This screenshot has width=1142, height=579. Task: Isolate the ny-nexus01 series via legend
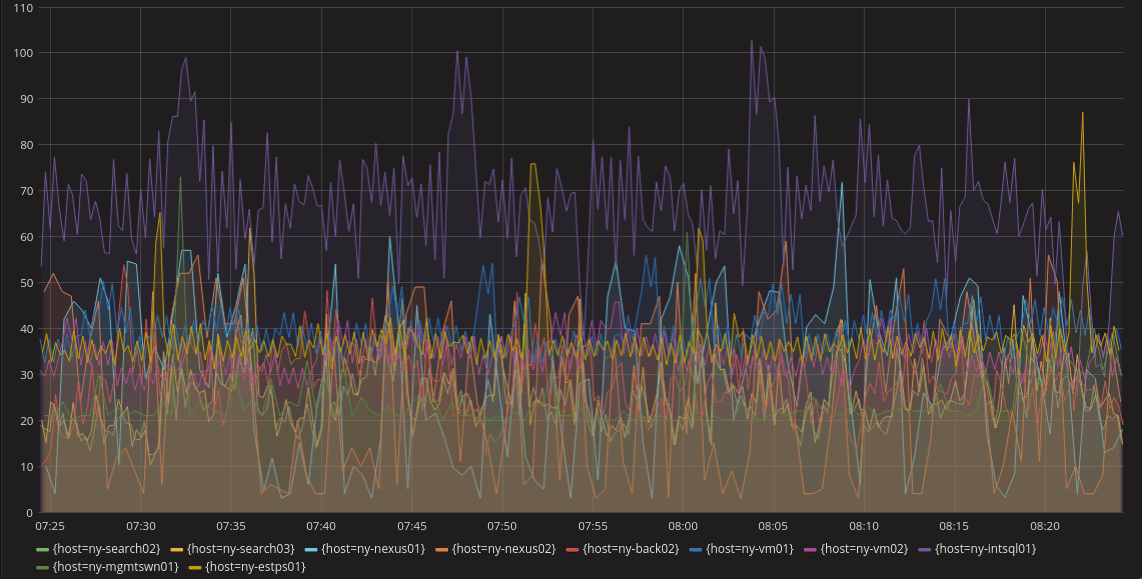pos(371,549)
